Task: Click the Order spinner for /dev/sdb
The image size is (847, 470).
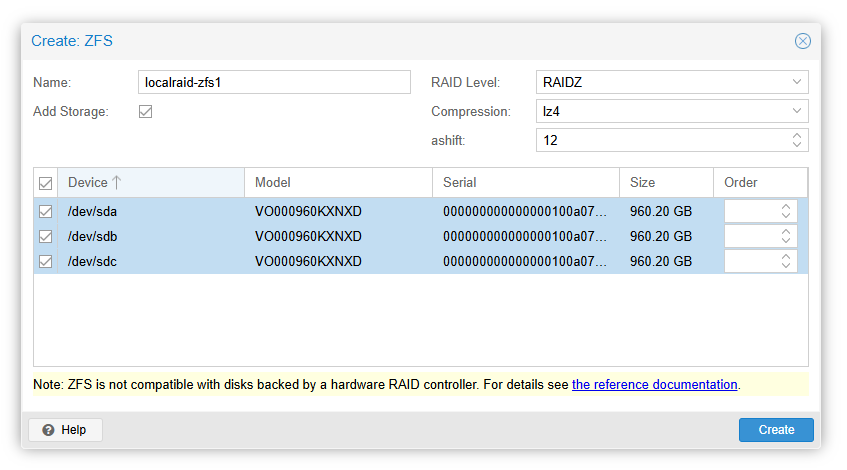Action: tap(761, 236)
